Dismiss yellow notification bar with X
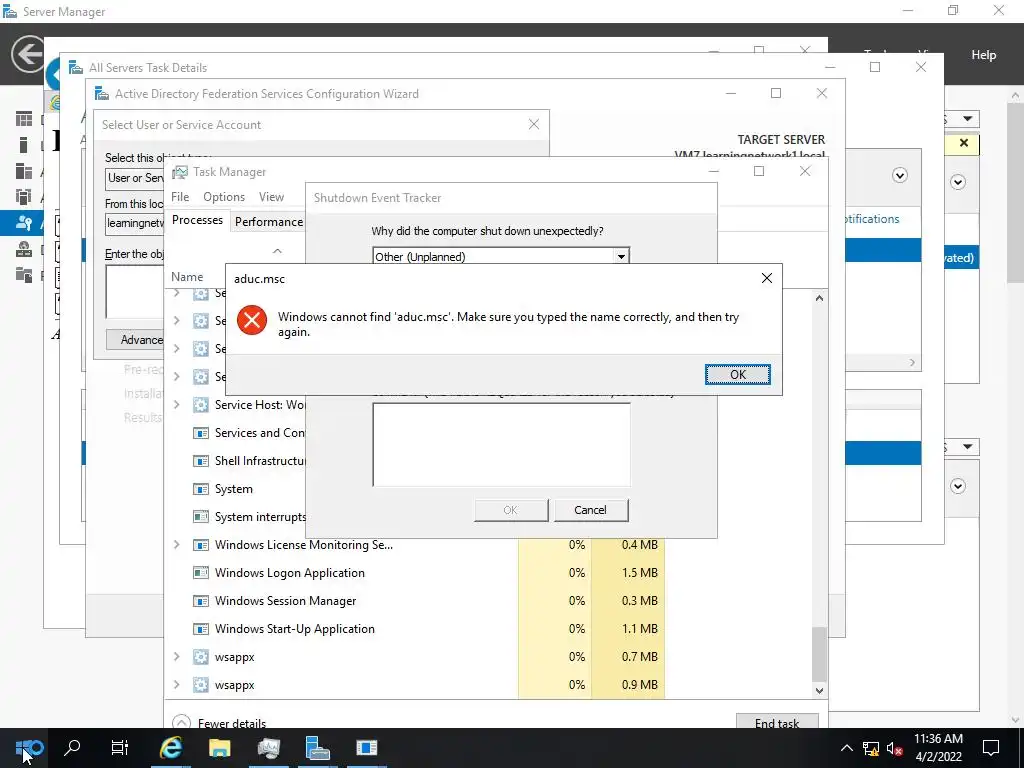 coord(964,143)
